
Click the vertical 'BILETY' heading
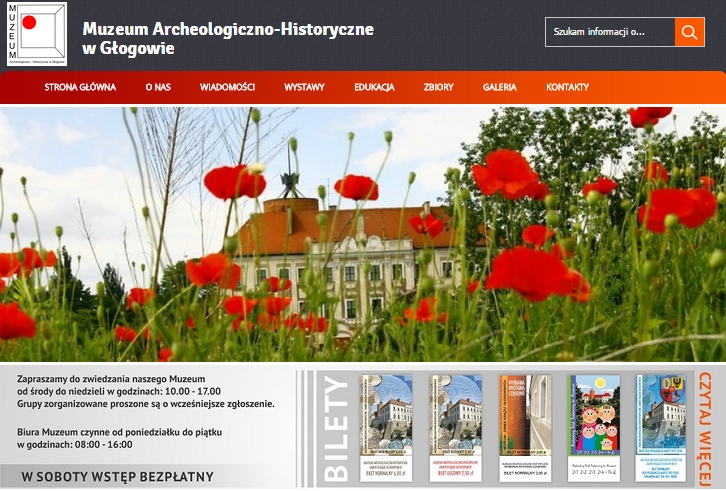coord(336,429)
